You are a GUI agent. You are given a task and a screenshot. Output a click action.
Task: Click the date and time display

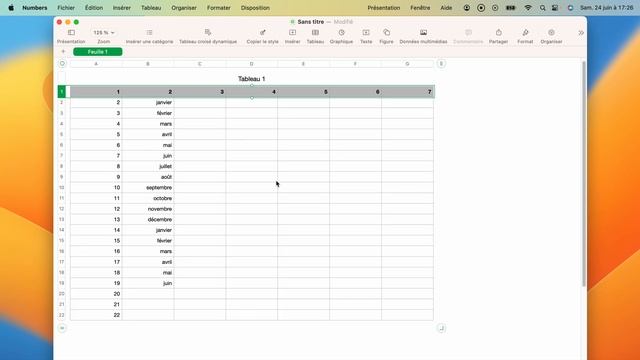click(607, 8)
